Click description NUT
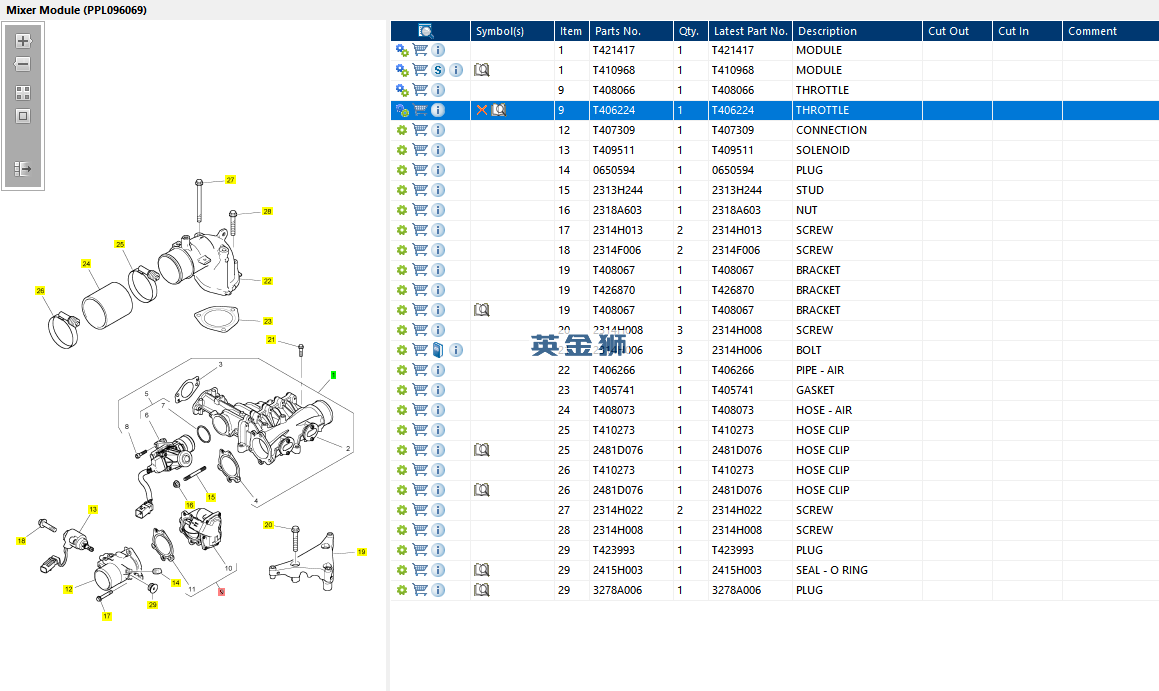 [806, 210]
